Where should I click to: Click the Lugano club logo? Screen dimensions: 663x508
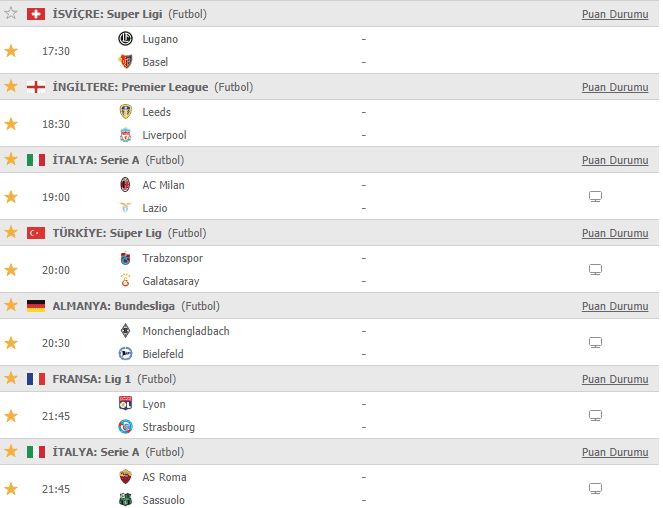[125, 39]
